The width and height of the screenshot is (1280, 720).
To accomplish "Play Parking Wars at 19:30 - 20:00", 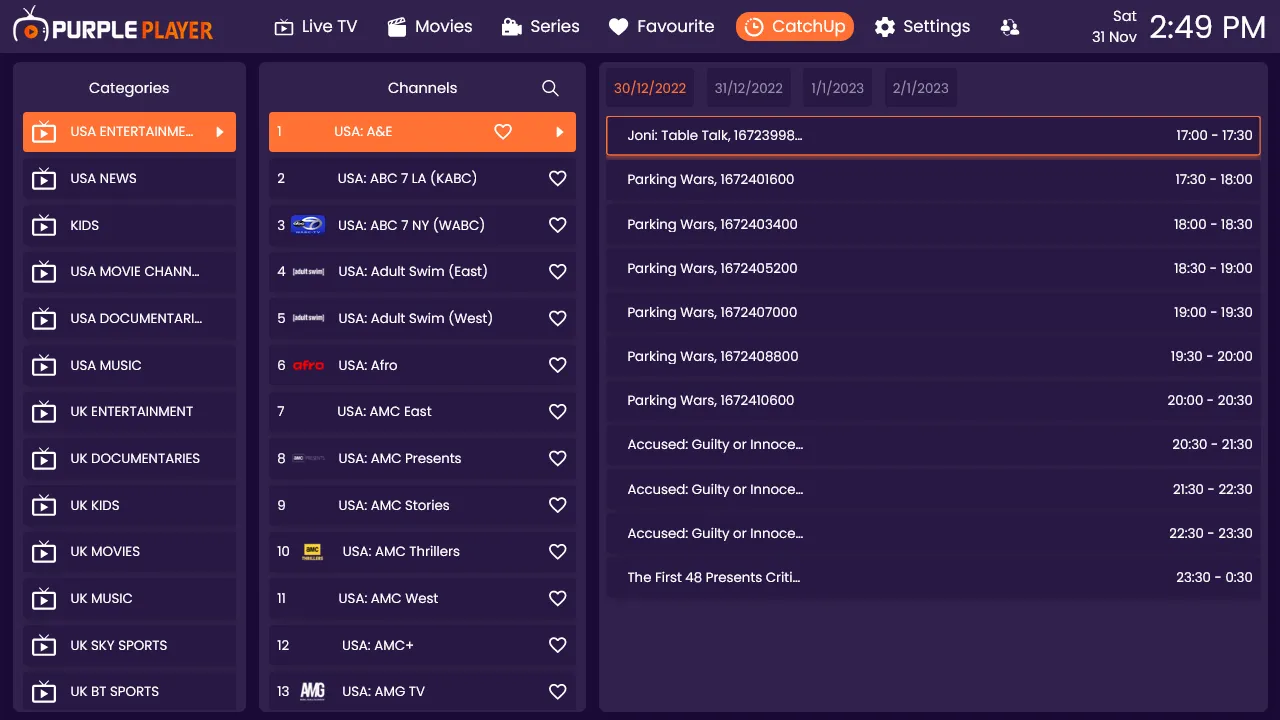I will click(933, 356).
